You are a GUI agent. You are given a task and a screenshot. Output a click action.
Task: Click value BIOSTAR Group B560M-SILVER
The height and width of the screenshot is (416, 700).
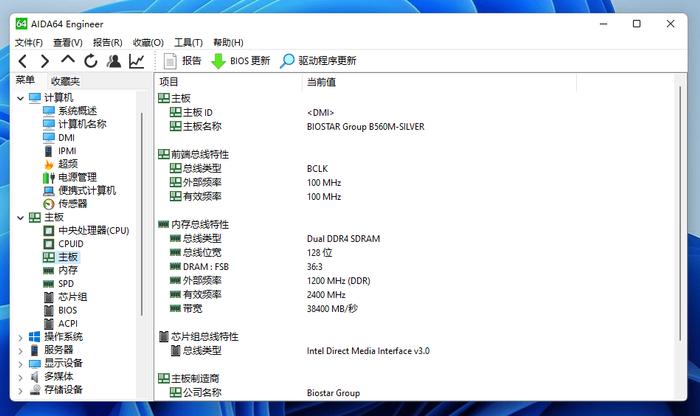pyautogui.click(x=366, y=127)
